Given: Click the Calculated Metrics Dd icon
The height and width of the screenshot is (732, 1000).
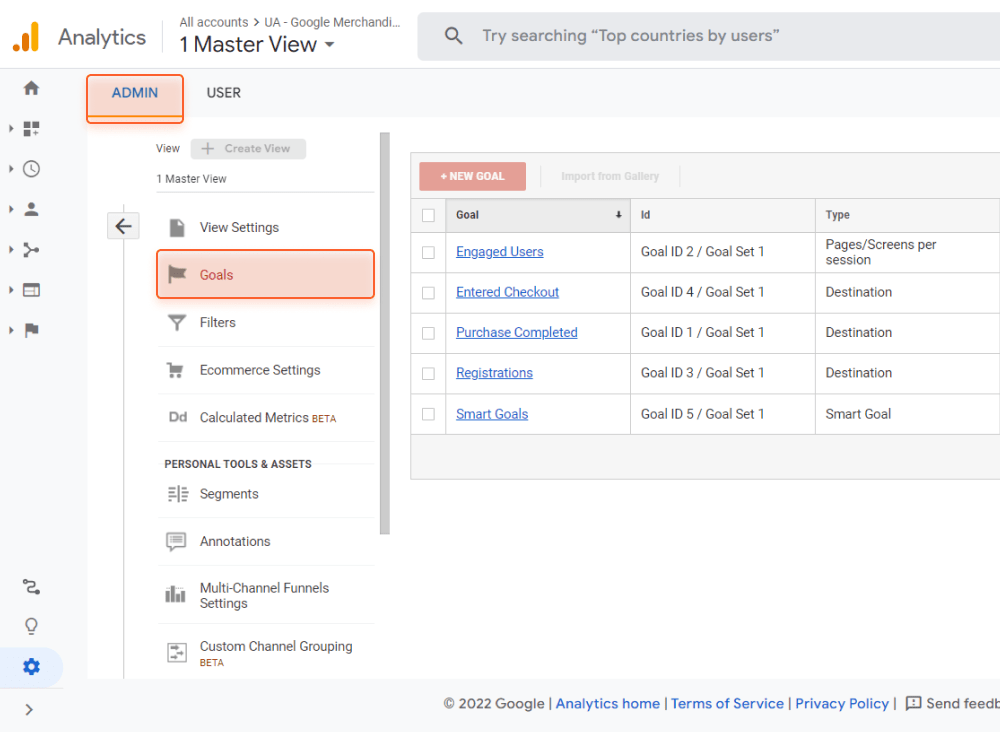Looking at the screenshot, I should [x=178, y=417].
